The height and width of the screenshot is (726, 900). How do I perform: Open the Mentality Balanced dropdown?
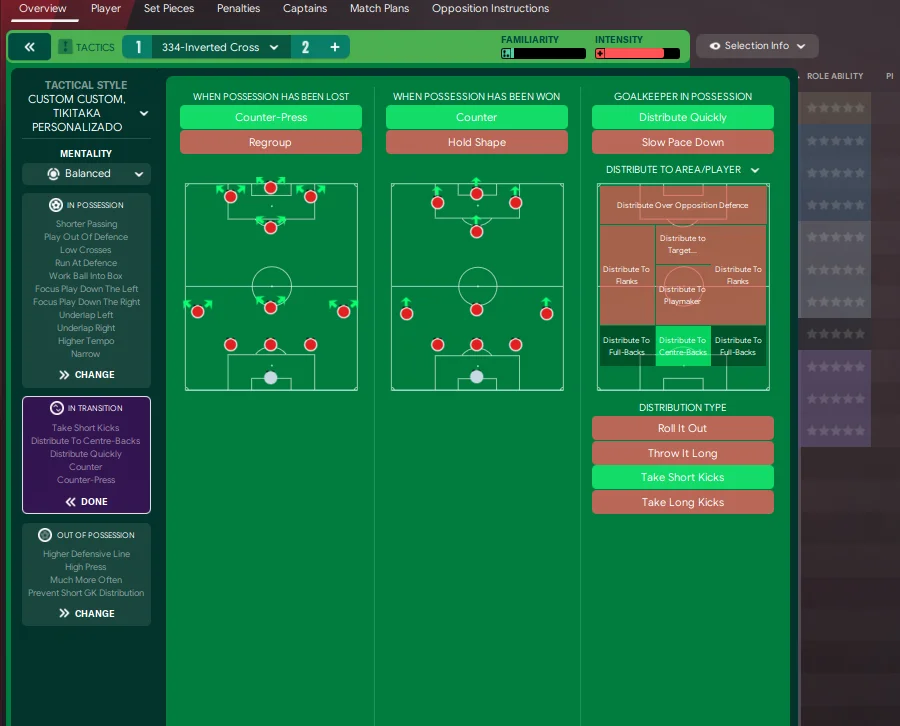(x=86, y=174)
